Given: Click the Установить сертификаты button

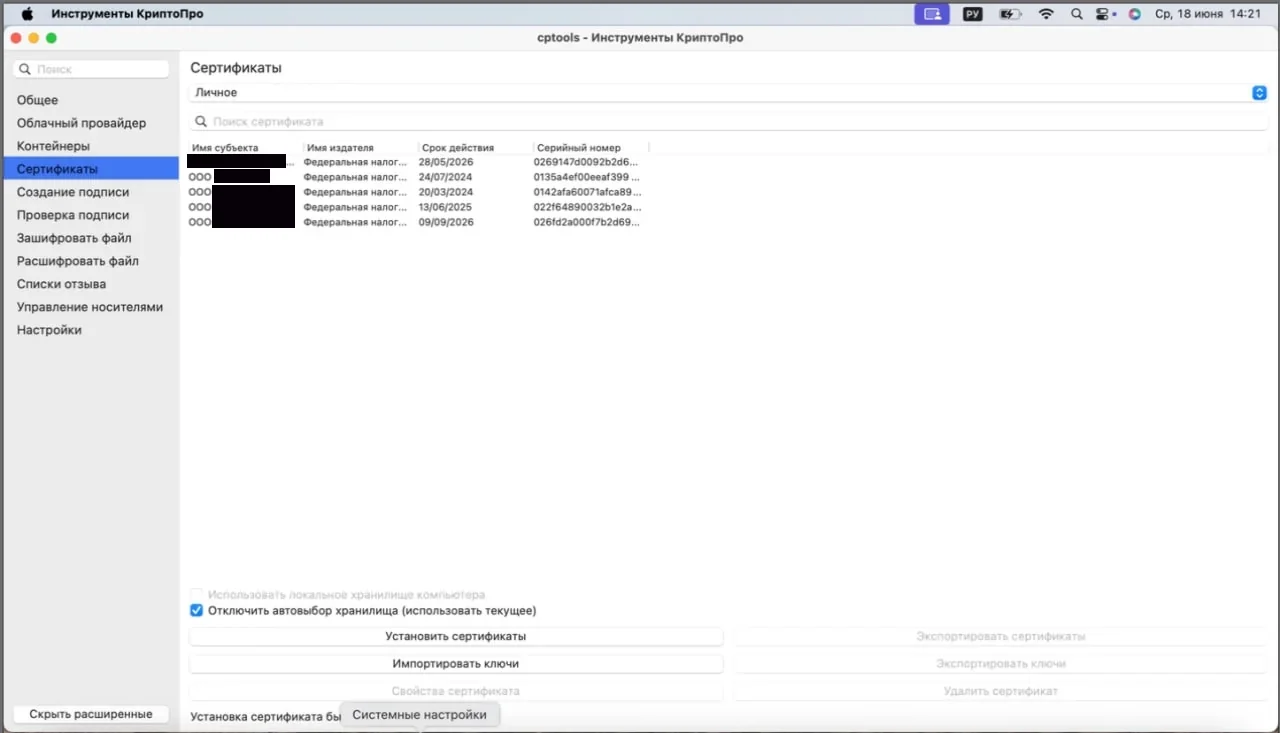Looking at the screenshot, I should [456, 636].
